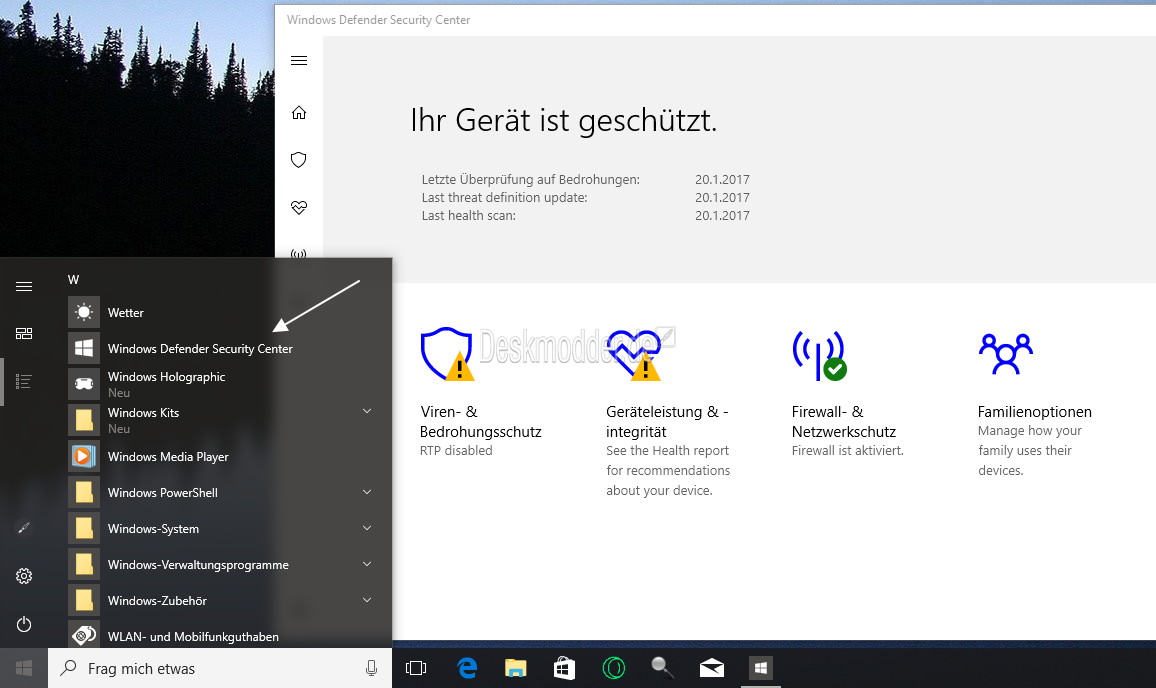Click the Windows Start button
The image size is (1156, 688).
24,668
